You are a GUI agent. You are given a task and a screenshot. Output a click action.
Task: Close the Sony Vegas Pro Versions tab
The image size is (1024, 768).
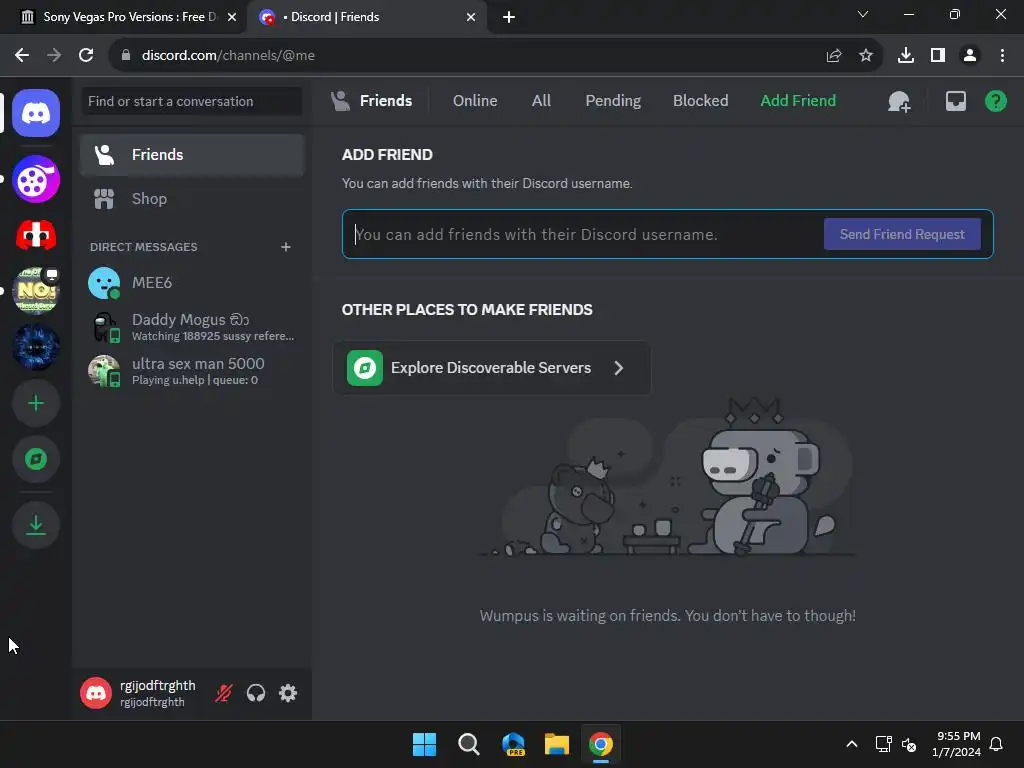coord(232,17)
